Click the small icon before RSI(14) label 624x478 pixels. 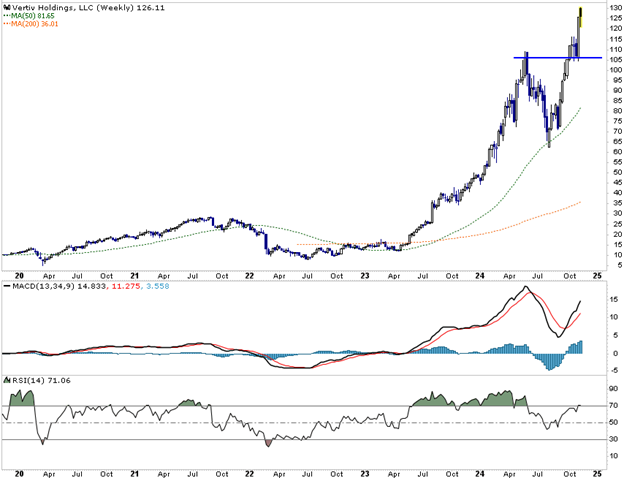point(6,380)
